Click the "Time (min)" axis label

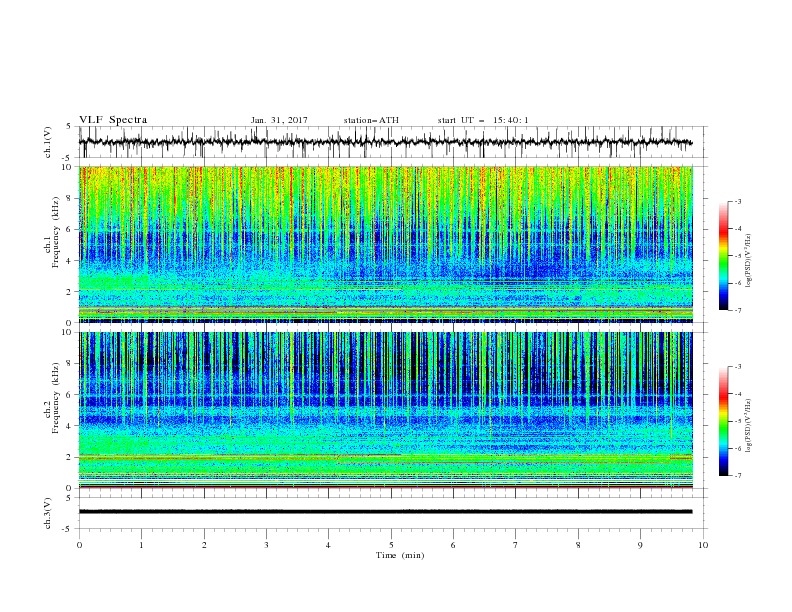(400, 555)
